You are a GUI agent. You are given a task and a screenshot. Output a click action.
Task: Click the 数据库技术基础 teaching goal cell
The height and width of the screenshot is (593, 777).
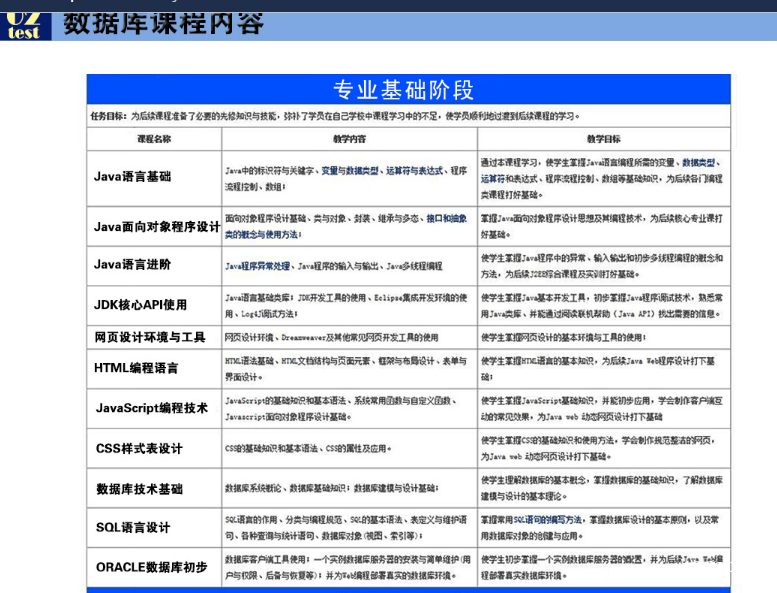click(x=604, y=488)
